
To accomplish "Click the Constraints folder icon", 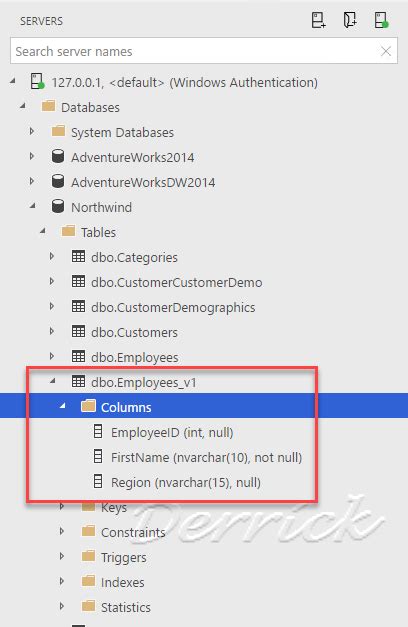I will coord(88,531).
